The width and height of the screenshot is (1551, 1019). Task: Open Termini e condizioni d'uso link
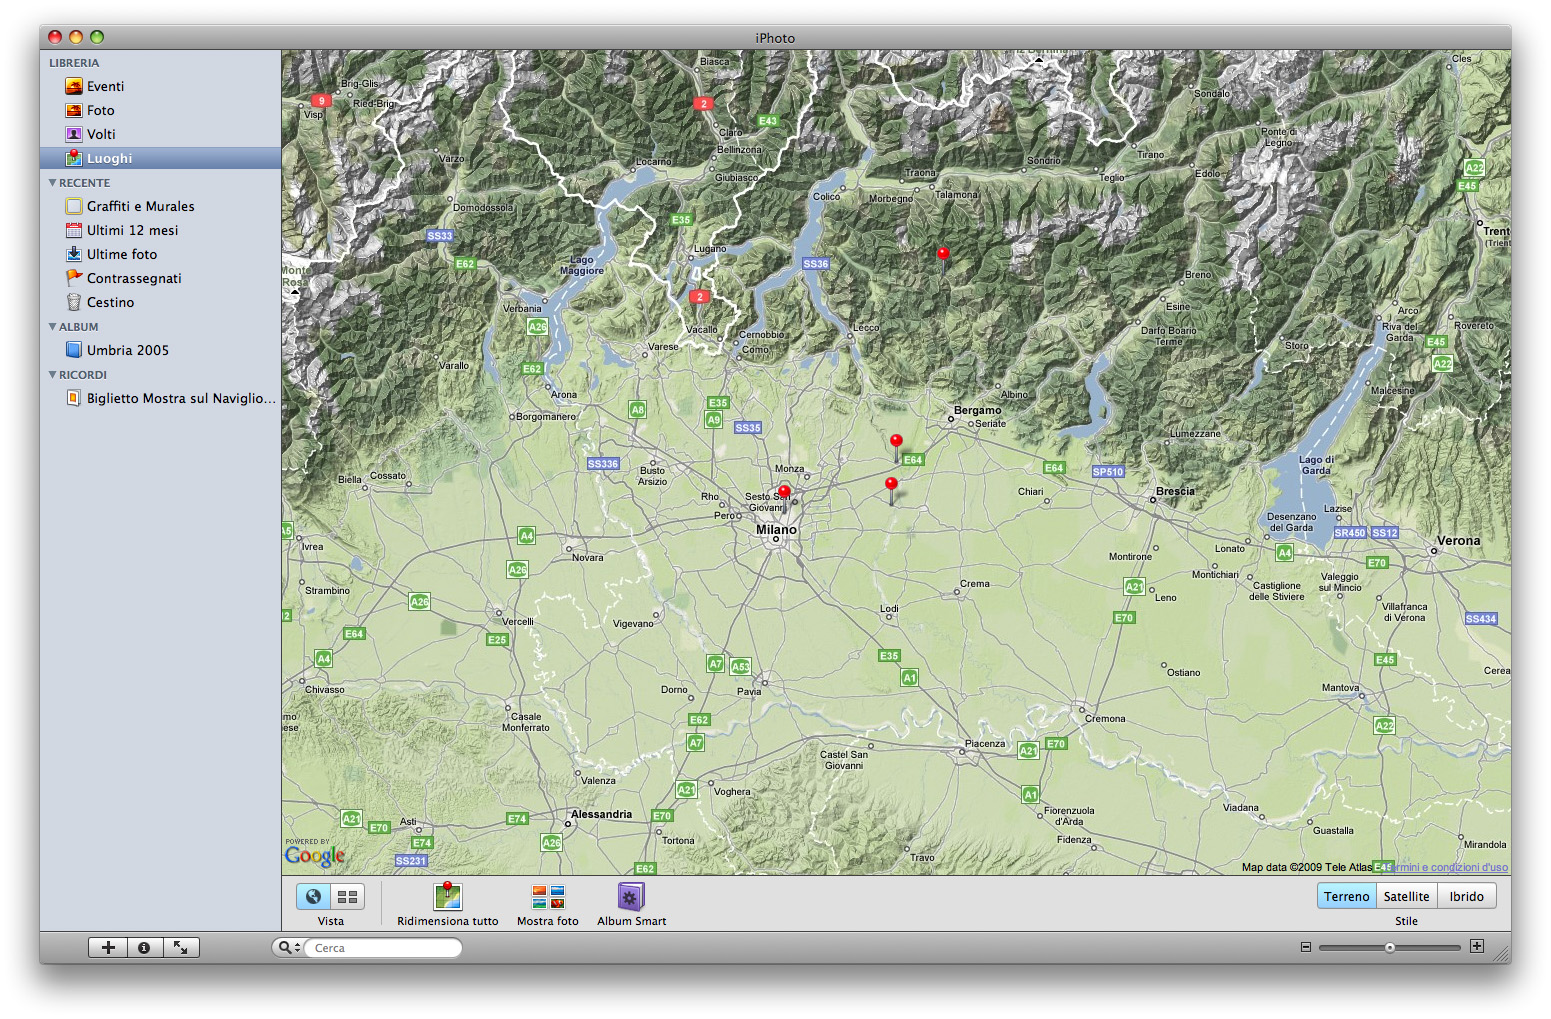tap(1448, 867)
